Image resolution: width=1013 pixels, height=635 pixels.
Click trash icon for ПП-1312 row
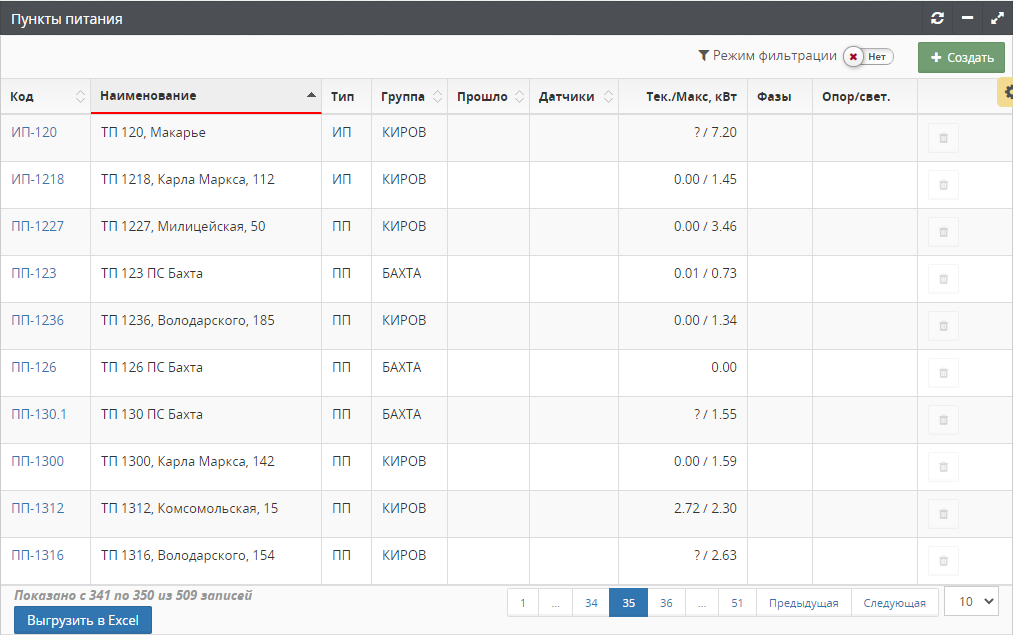click(x=942, y=514)
